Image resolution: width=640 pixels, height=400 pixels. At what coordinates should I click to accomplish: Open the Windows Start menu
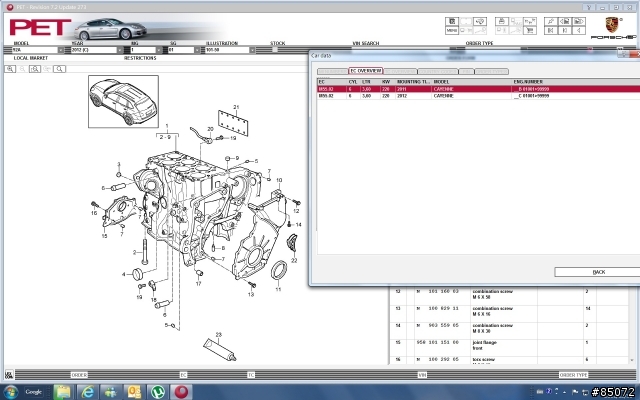click(x=11, y=392)
